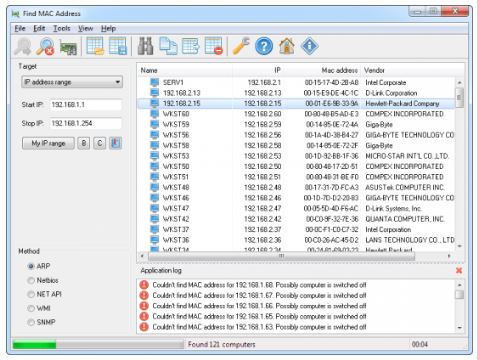Open the View menu
The image size is (477, 360).
point(86,28)
